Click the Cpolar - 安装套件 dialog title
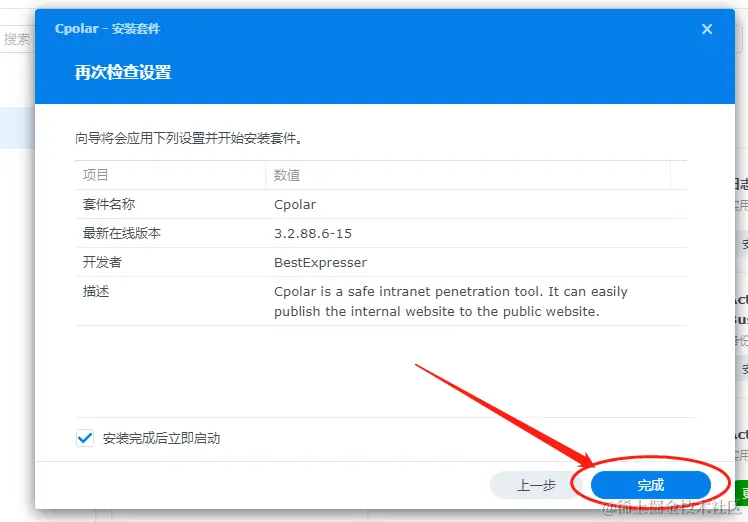The height and width of the screenshot is (522, 748). coord(107,29)
